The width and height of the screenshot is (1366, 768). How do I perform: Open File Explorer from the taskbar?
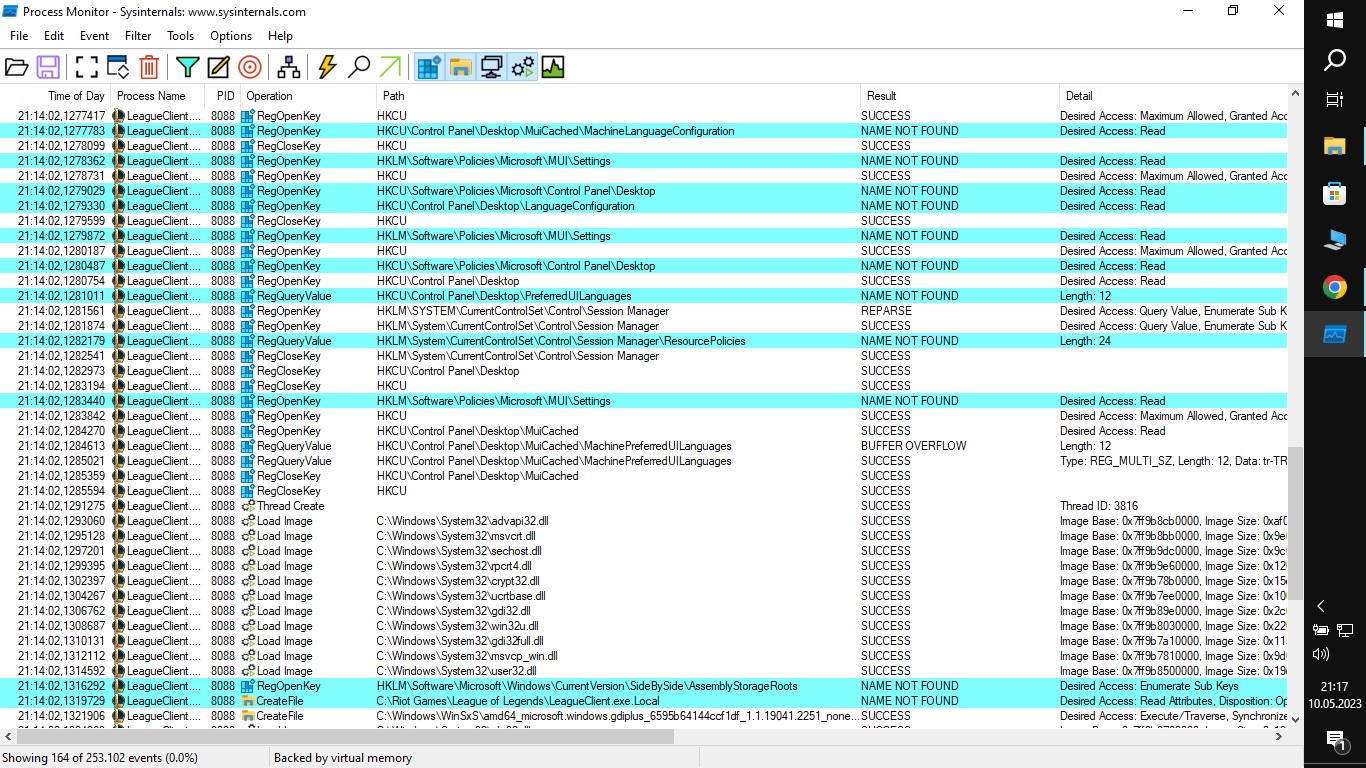coord(1335,146)
